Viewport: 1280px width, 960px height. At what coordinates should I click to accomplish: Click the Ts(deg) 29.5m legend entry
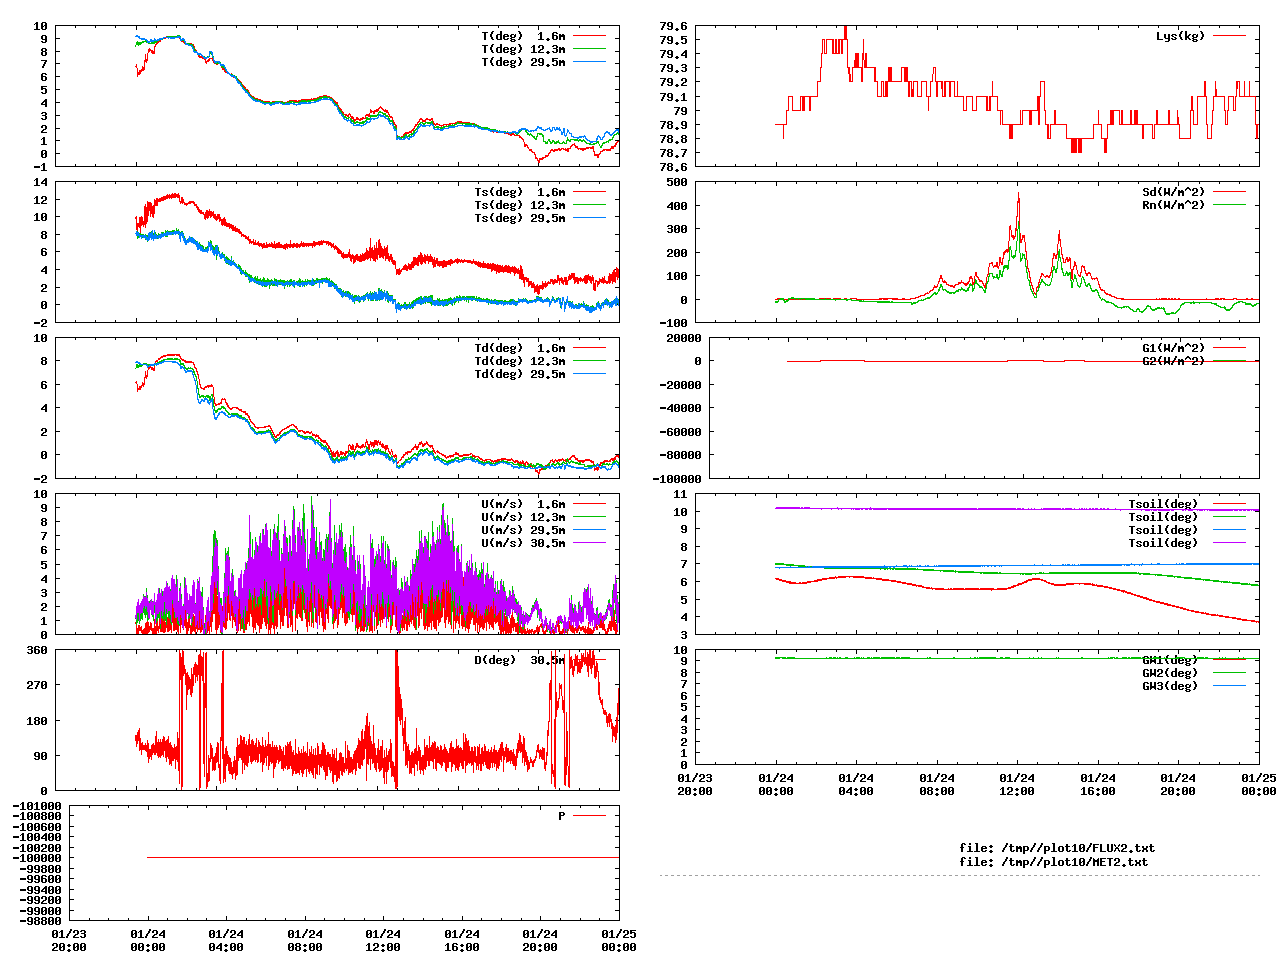pyautogui.click(x=519, y=218)
